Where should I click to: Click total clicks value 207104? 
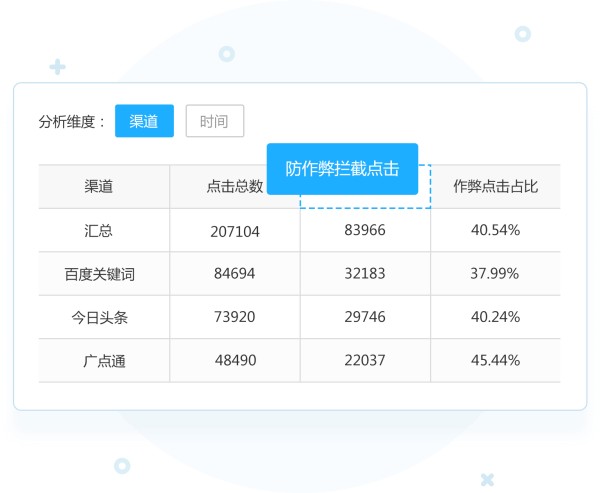235,232
